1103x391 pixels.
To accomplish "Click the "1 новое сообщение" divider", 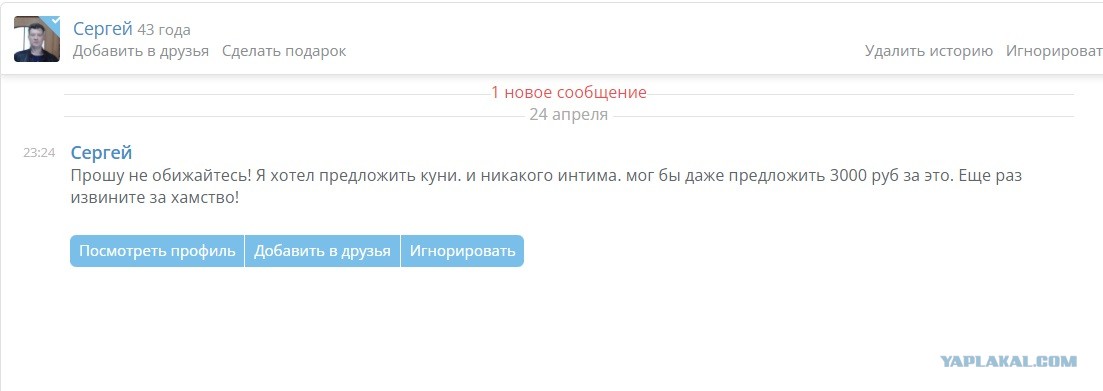I will point(568,93).
